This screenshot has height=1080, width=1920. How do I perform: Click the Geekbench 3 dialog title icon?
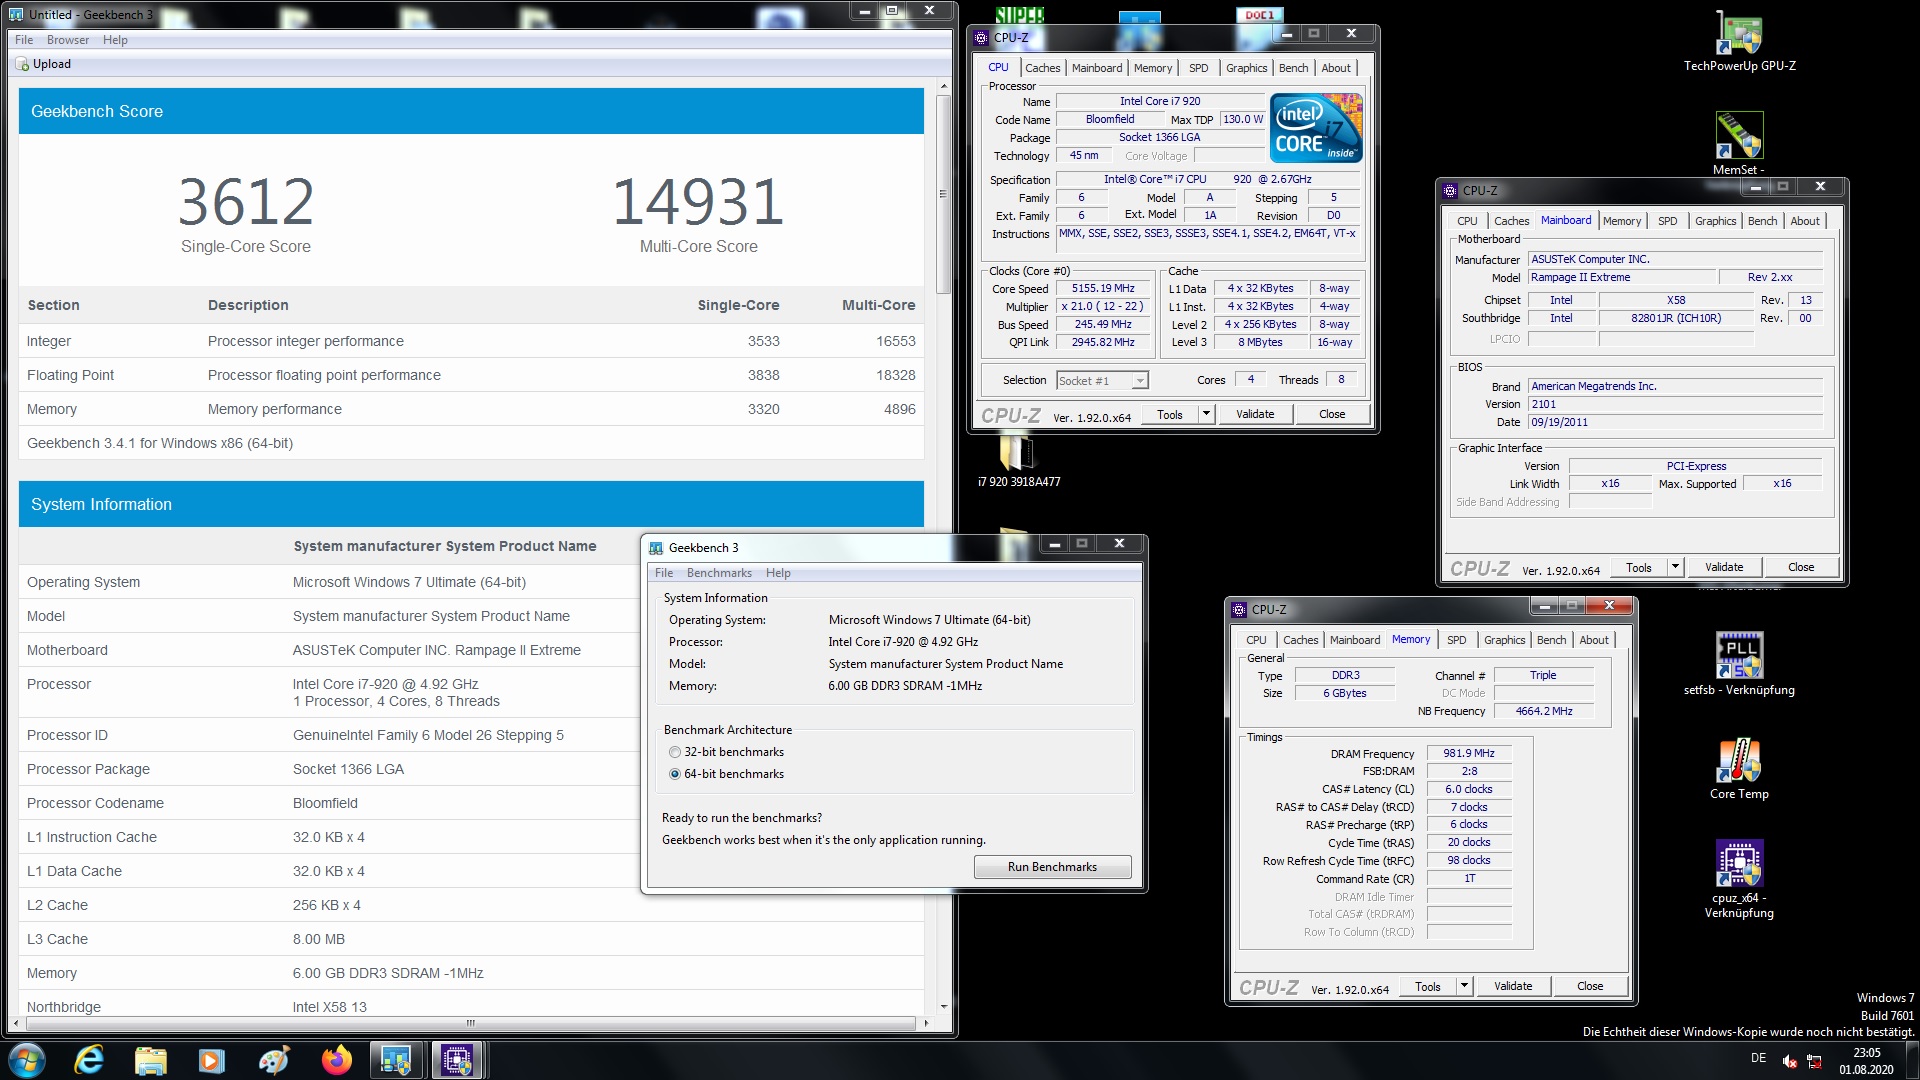[x=656, y=548]
